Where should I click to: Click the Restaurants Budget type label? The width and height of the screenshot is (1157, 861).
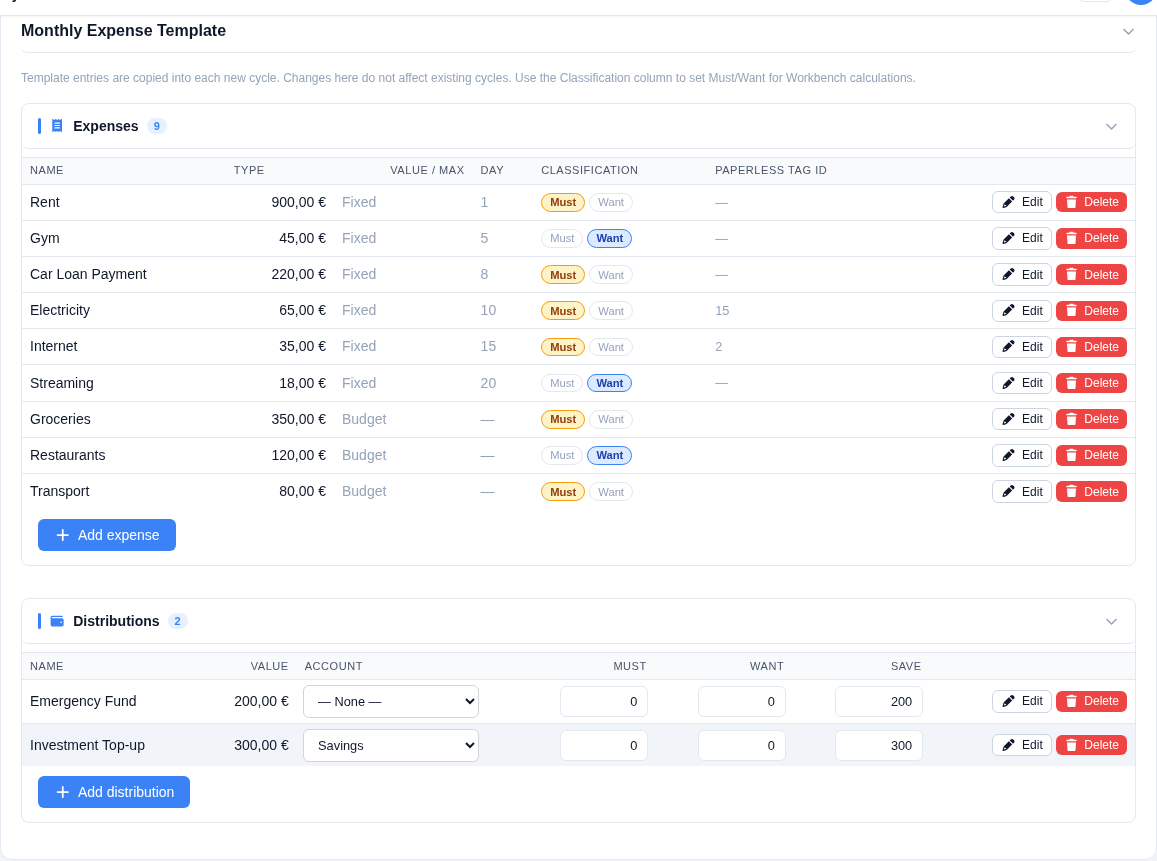point(364,455)
